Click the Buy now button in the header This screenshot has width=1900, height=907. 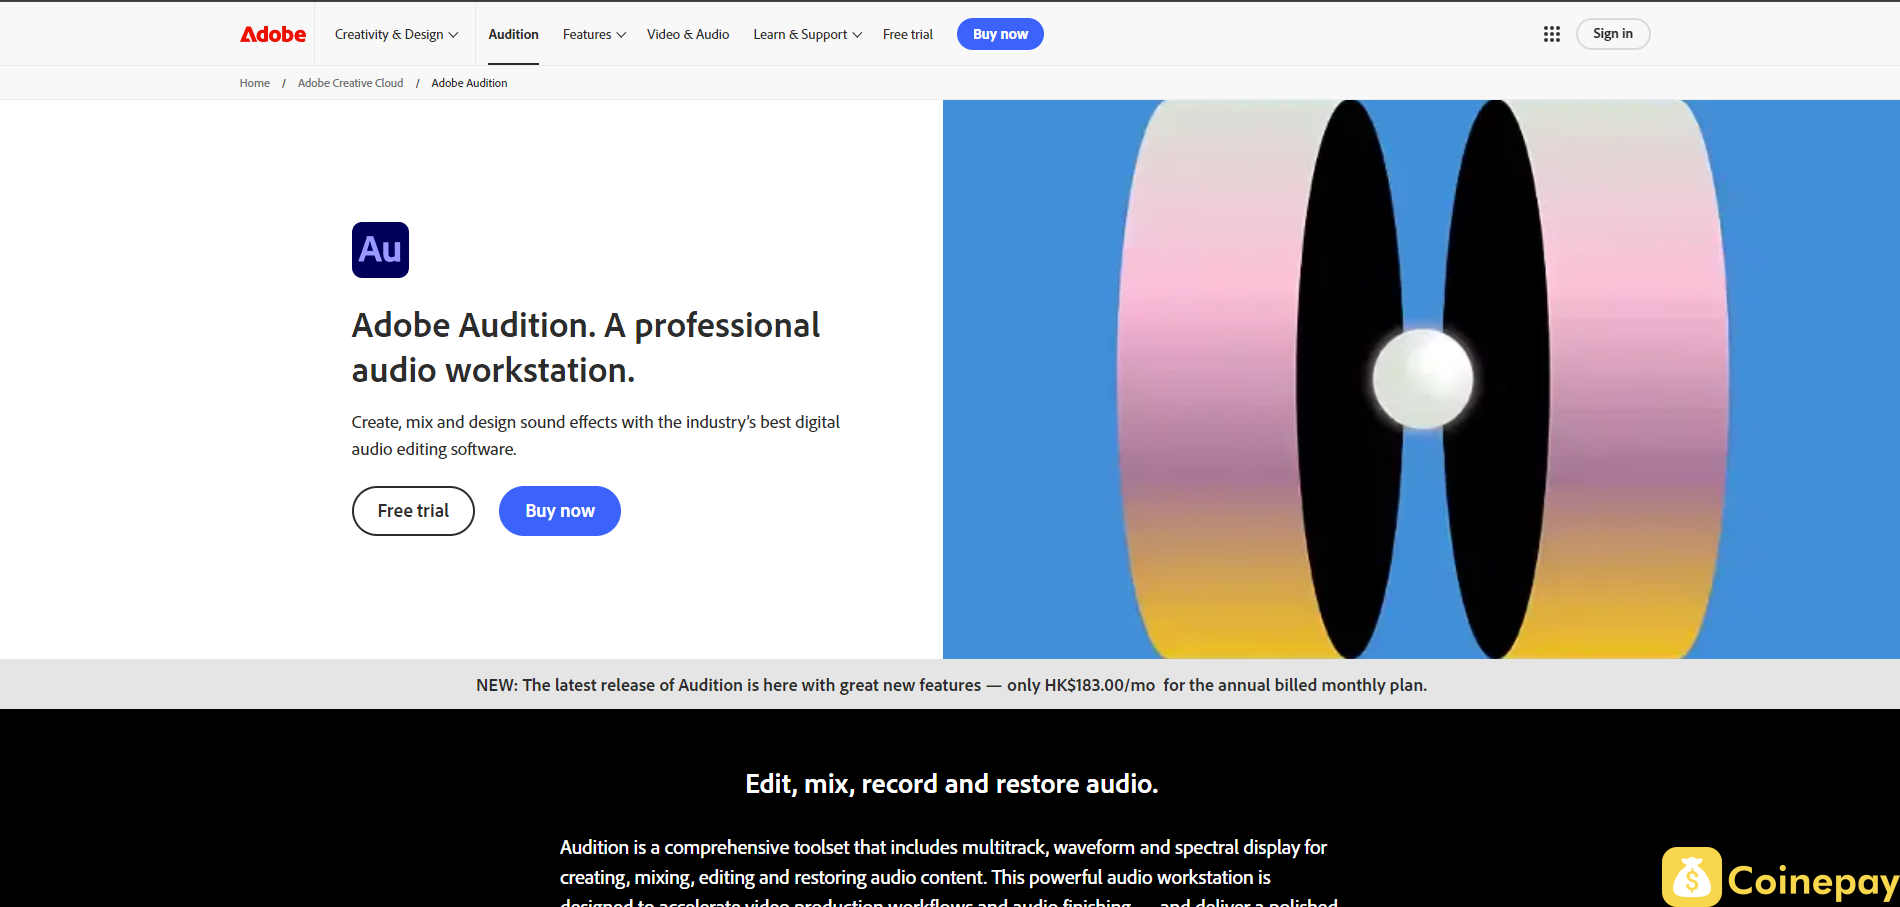click(x=1000, y=34)
